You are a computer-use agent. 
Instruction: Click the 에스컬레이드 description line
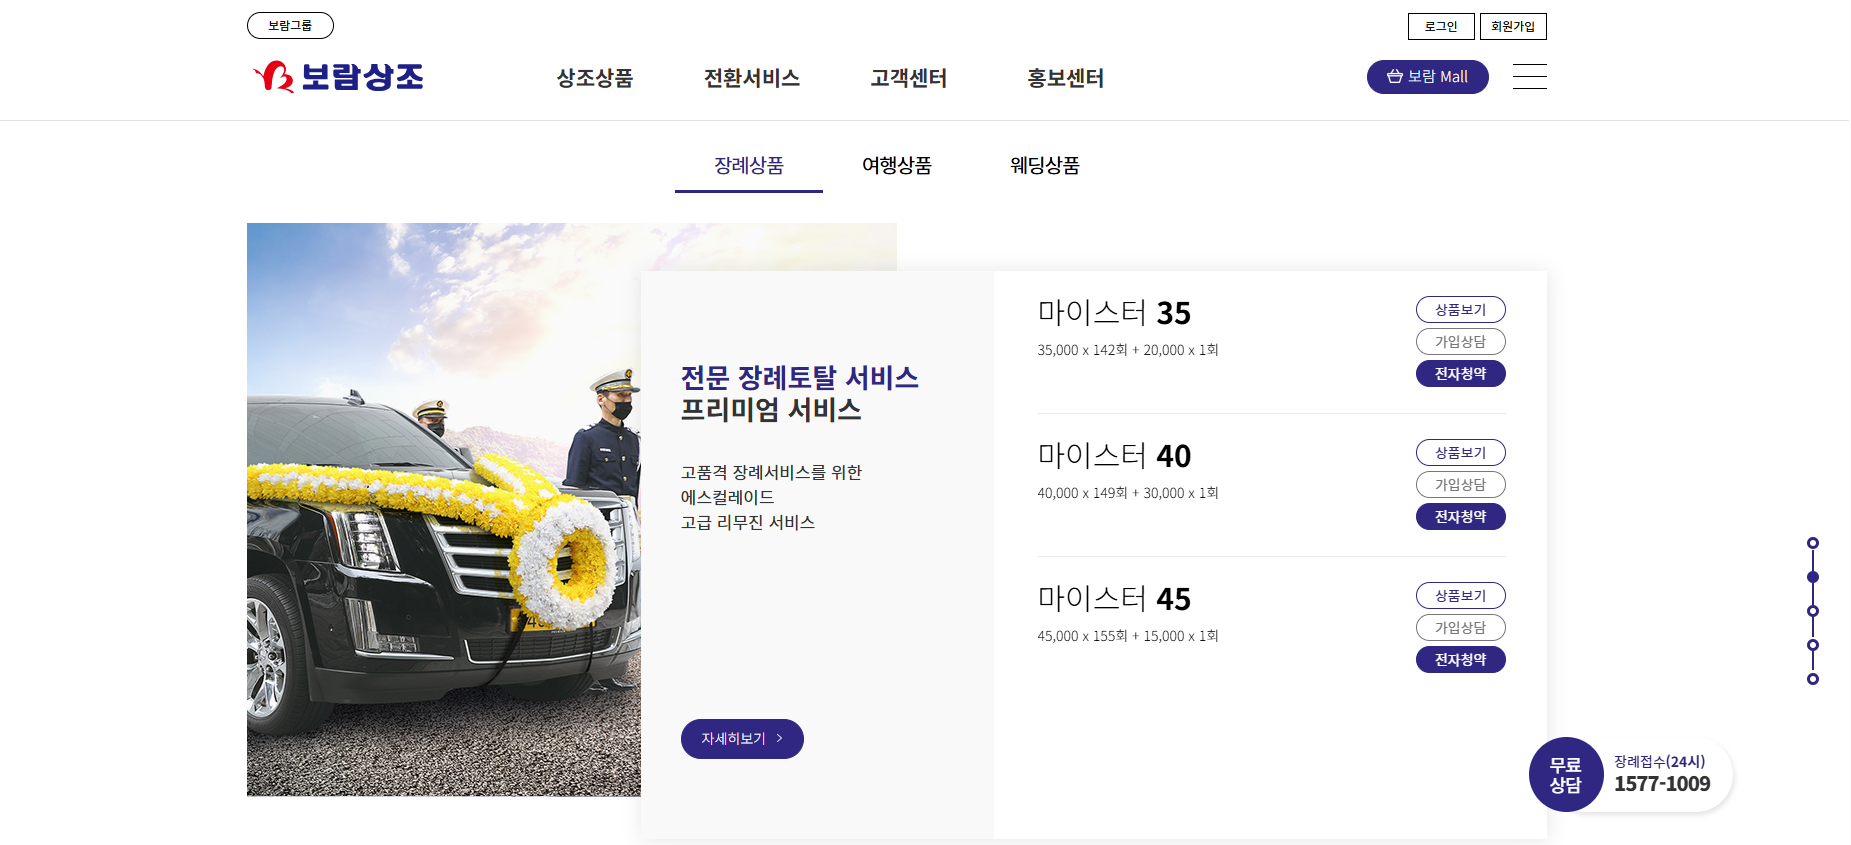pyautogui.click(x=727, y=497)
